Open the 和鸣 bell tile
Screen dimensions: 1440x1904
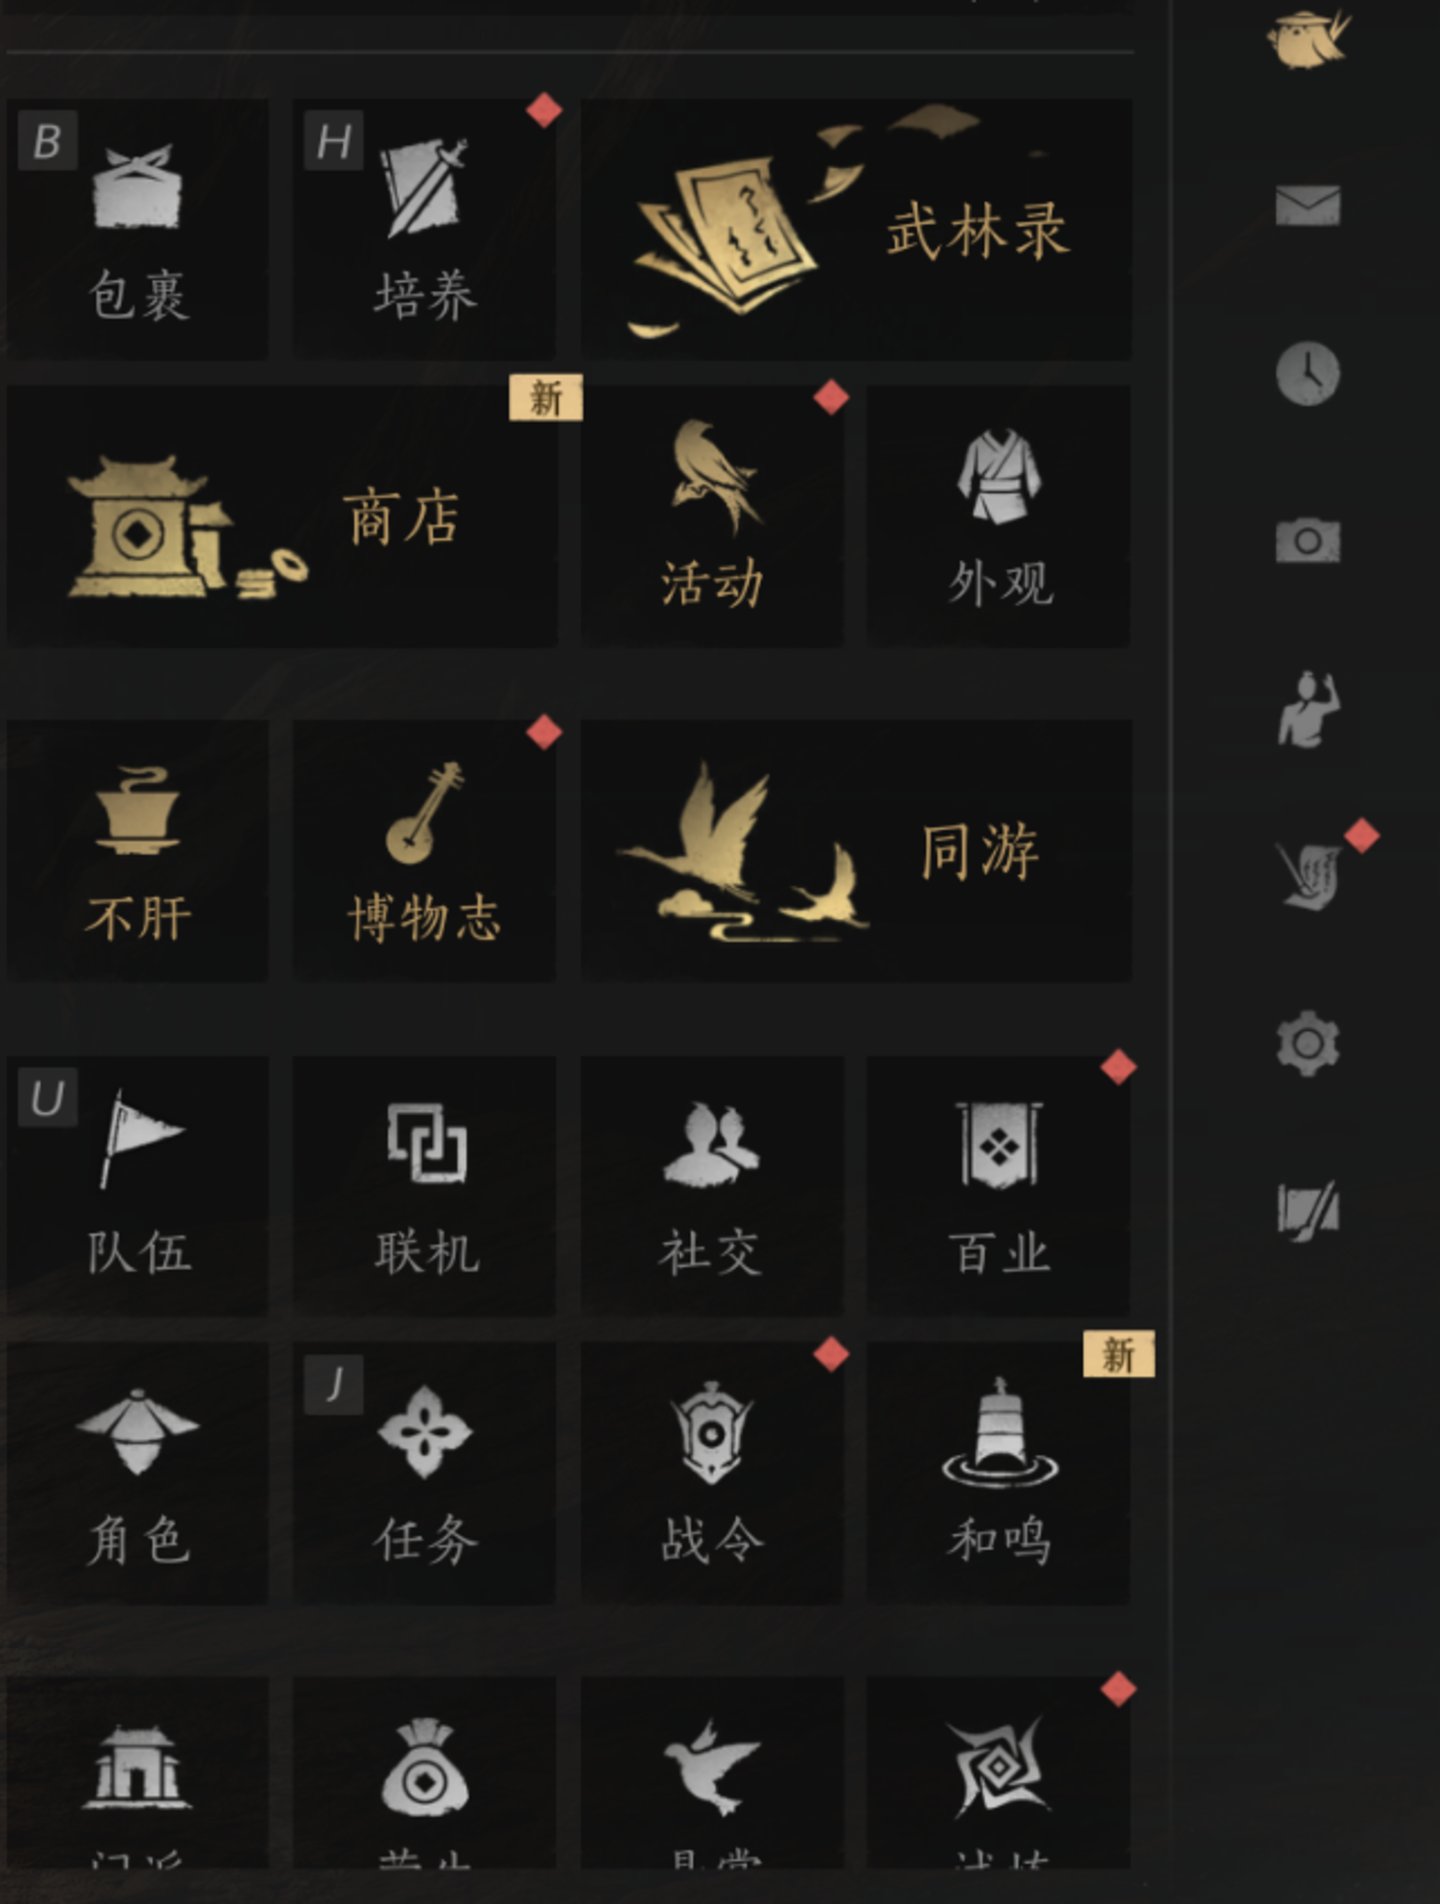(999, 1473)
